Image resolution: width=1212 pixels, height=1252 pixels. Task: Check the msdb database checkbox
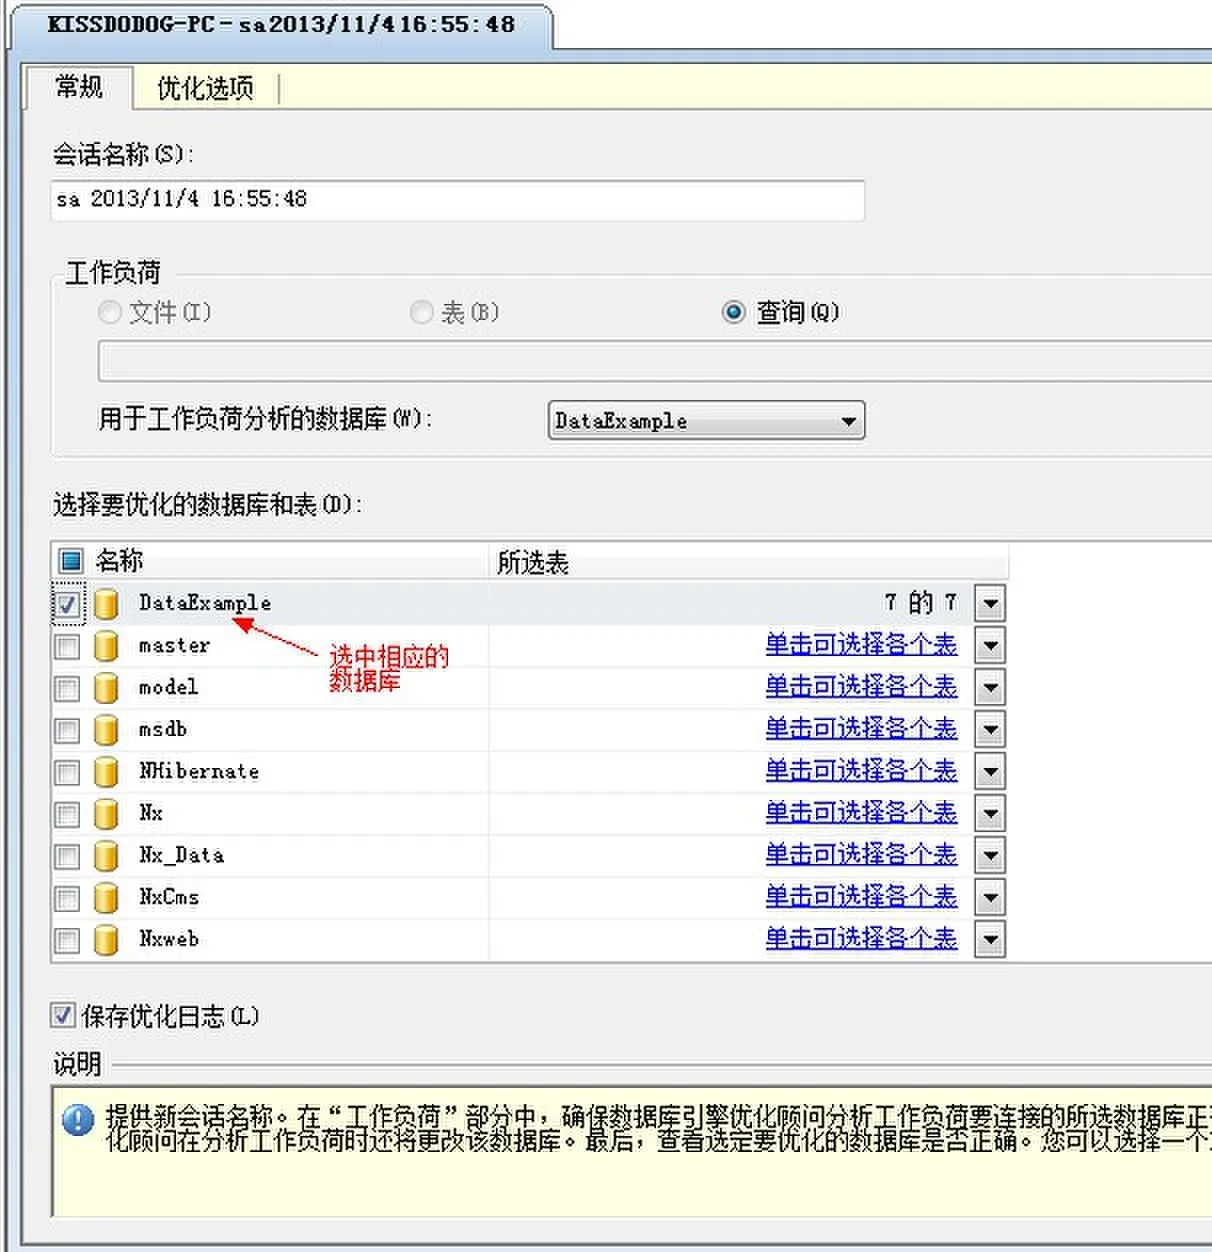pyautogui.click(x=67, y=731)
